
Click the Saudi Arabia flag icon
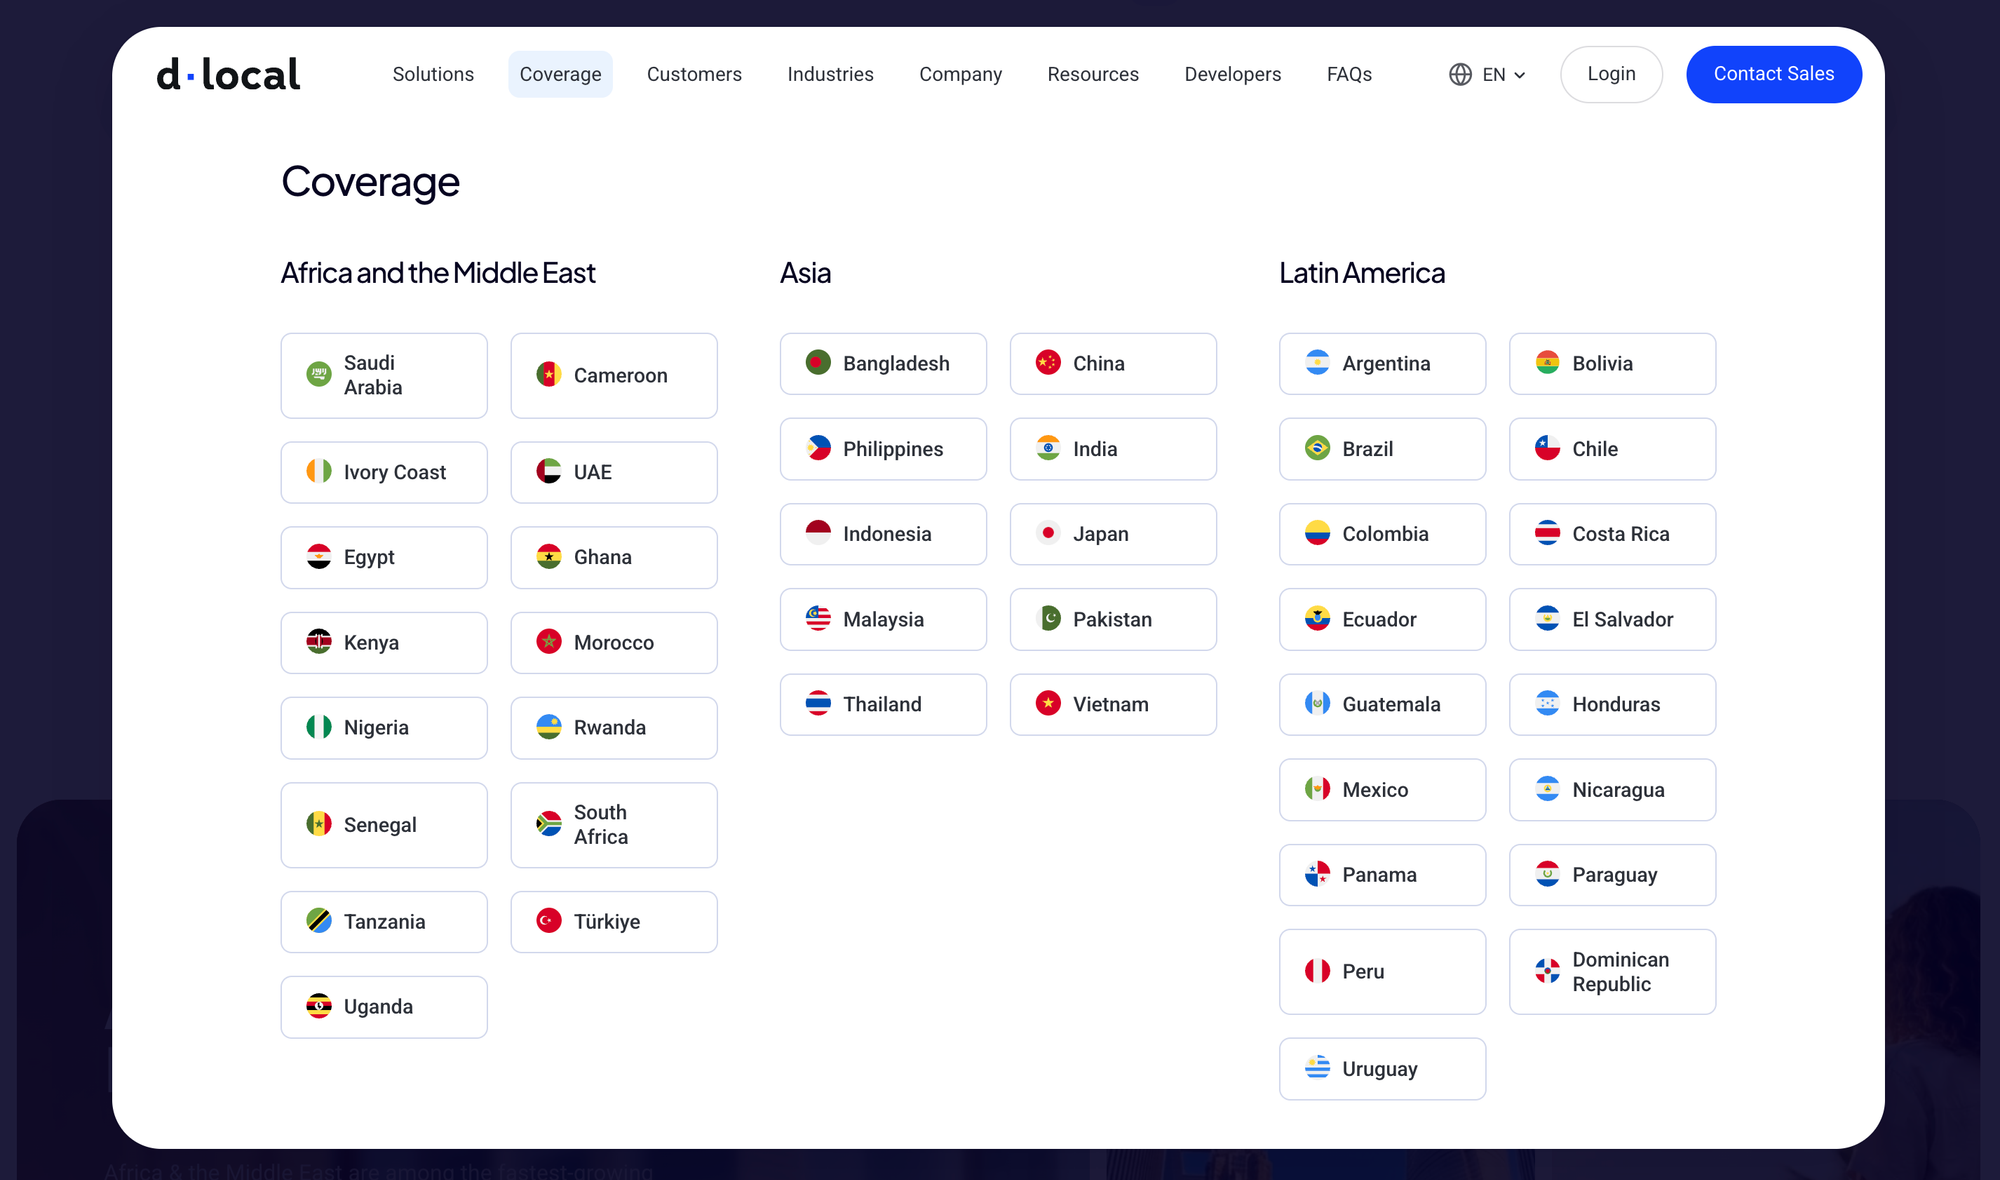coord(319,375)
